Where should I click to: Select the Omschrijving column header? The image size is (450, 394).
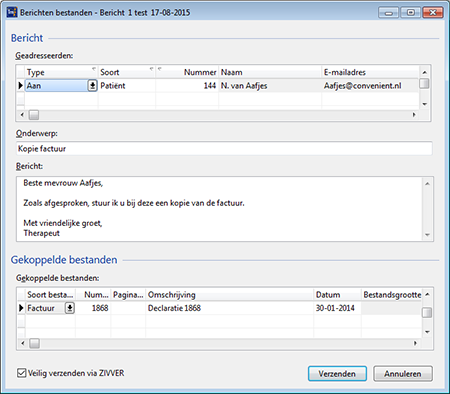pos(230,295)
